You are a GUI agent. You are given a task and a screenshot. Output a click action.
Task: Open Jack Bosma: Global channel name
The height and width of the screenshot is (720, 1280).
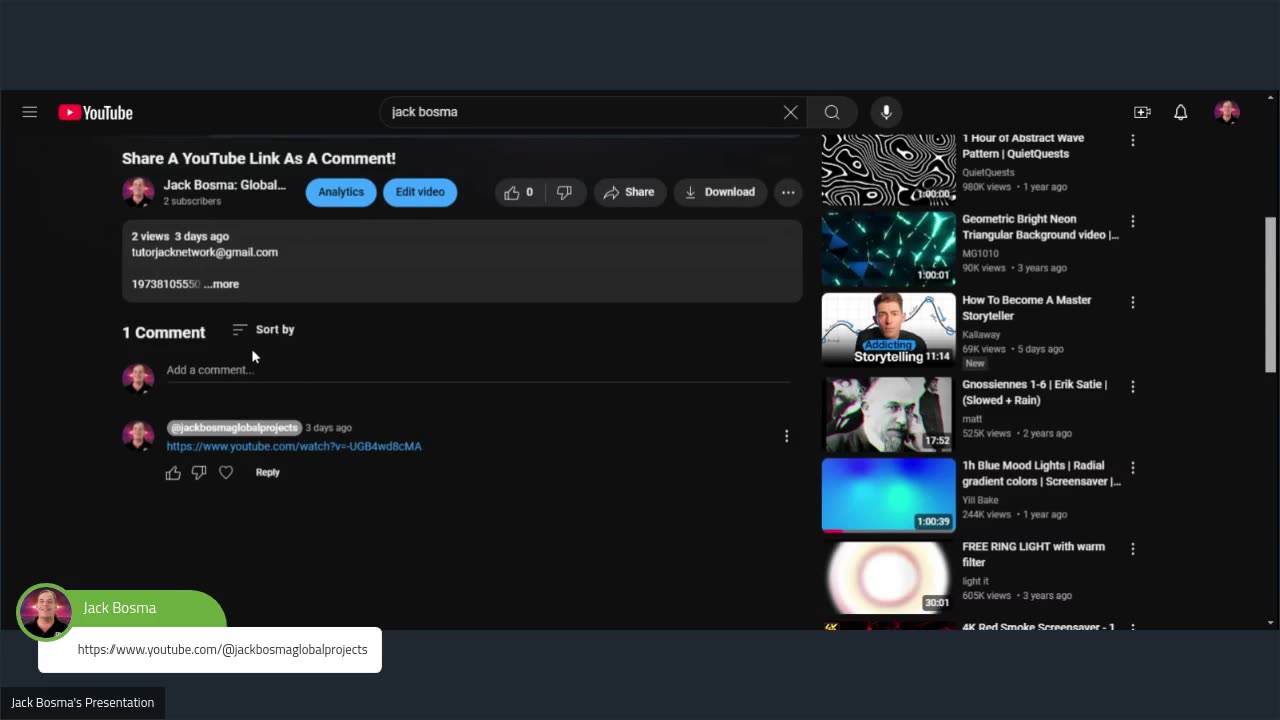pos(225,185)
